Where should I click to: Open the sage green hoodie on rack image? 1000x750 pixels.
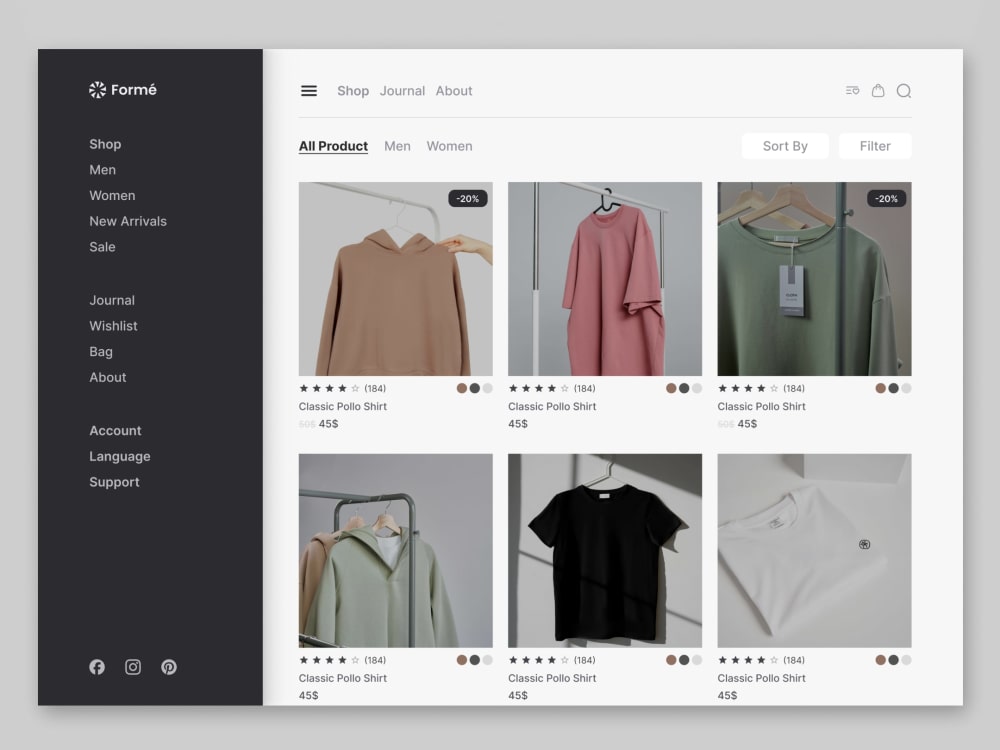coord(395,551)
